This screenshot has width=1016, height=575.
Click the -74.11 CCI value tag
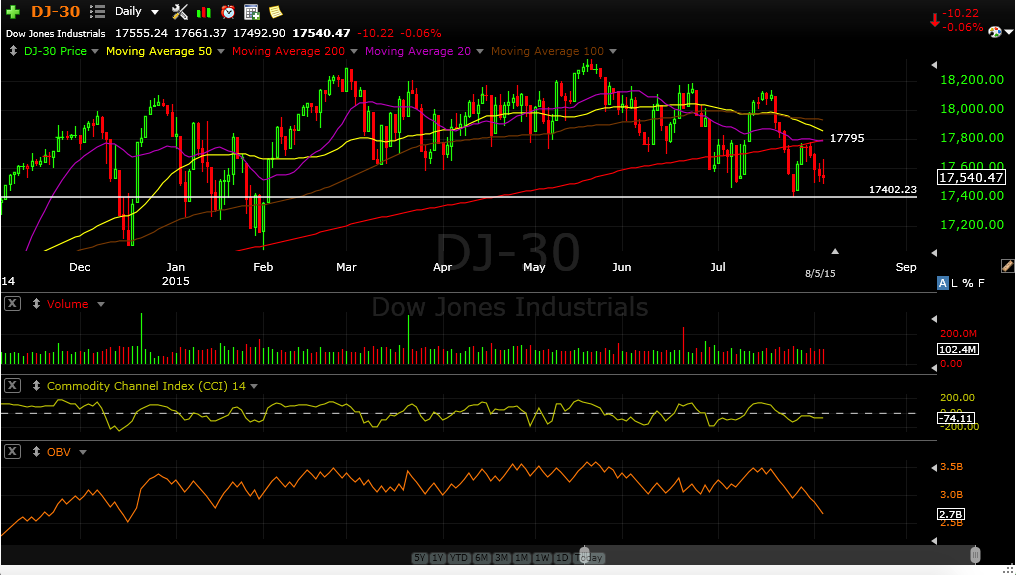[956, 418]
